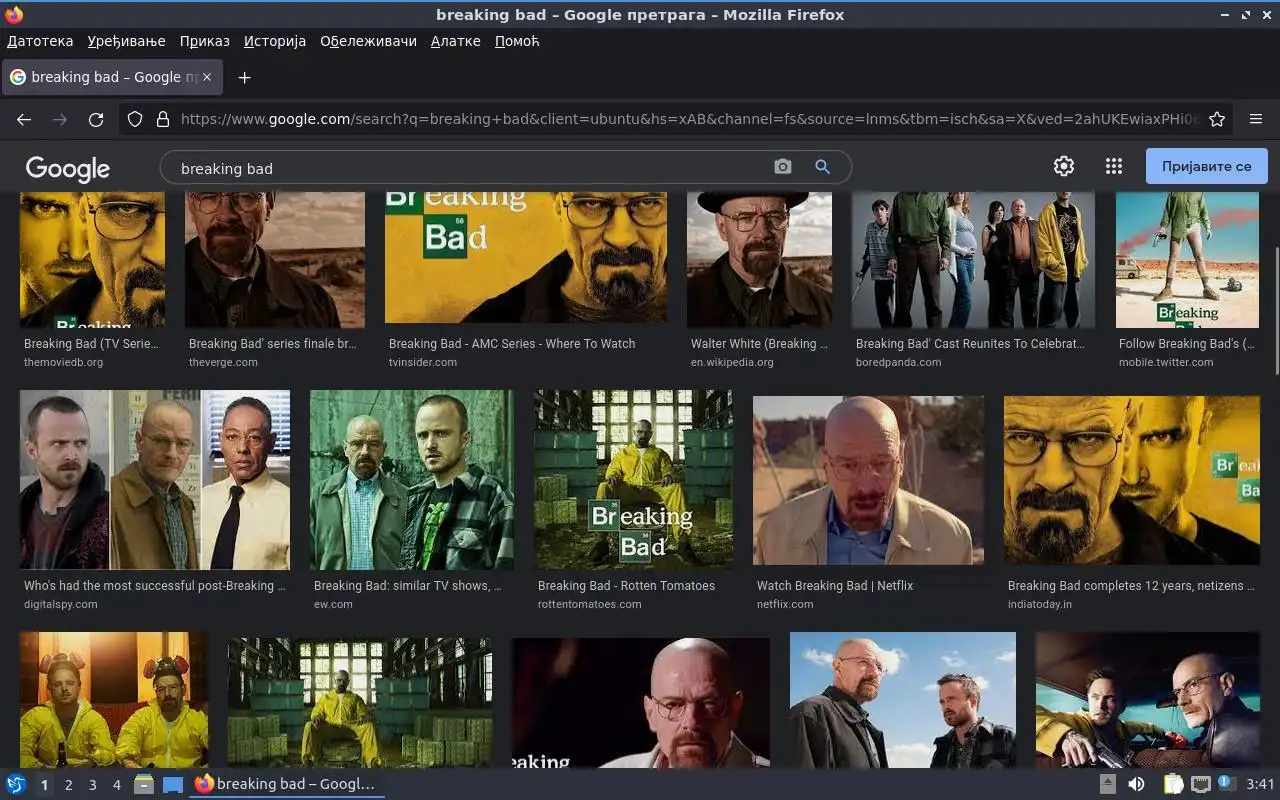Image resolution: width=1280 pixels, height=800 pixels.
Task: Search by image with the camera icon
Action: (x=783, y=167)
